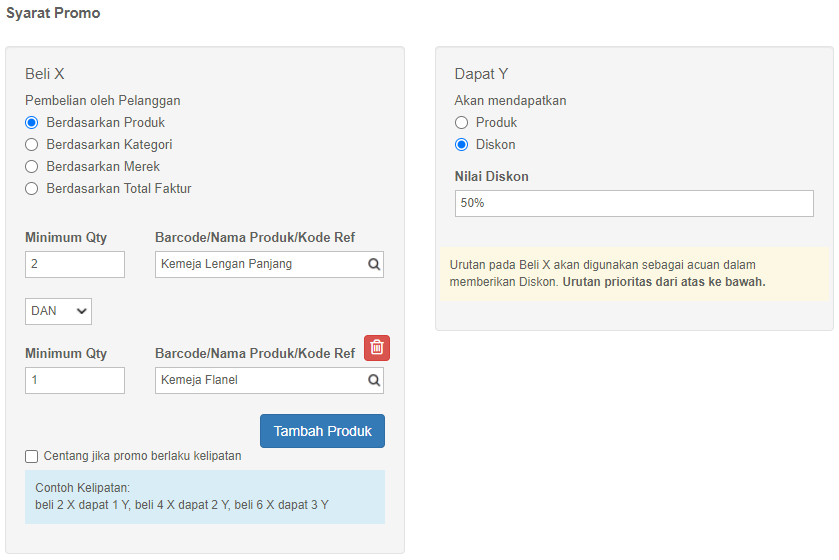Focus first Minimum Qty field showing 2
This screenshot has height=560, width=839.
click(75, 264)
